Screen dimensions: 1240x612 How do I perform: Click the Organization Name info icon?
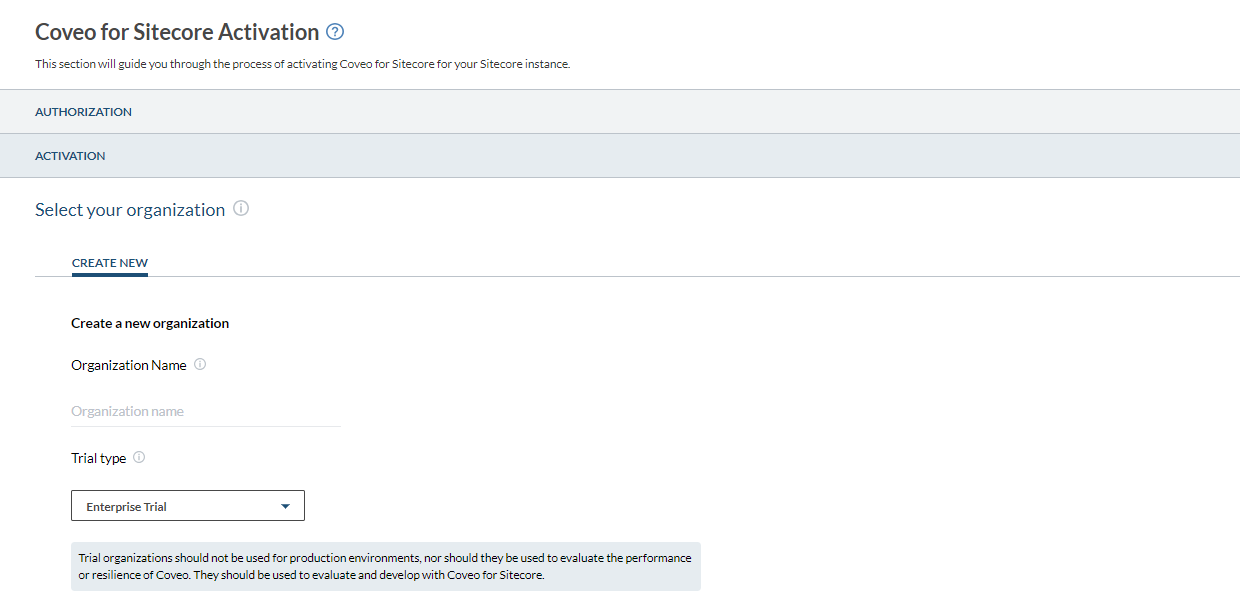tap(200, 365)
